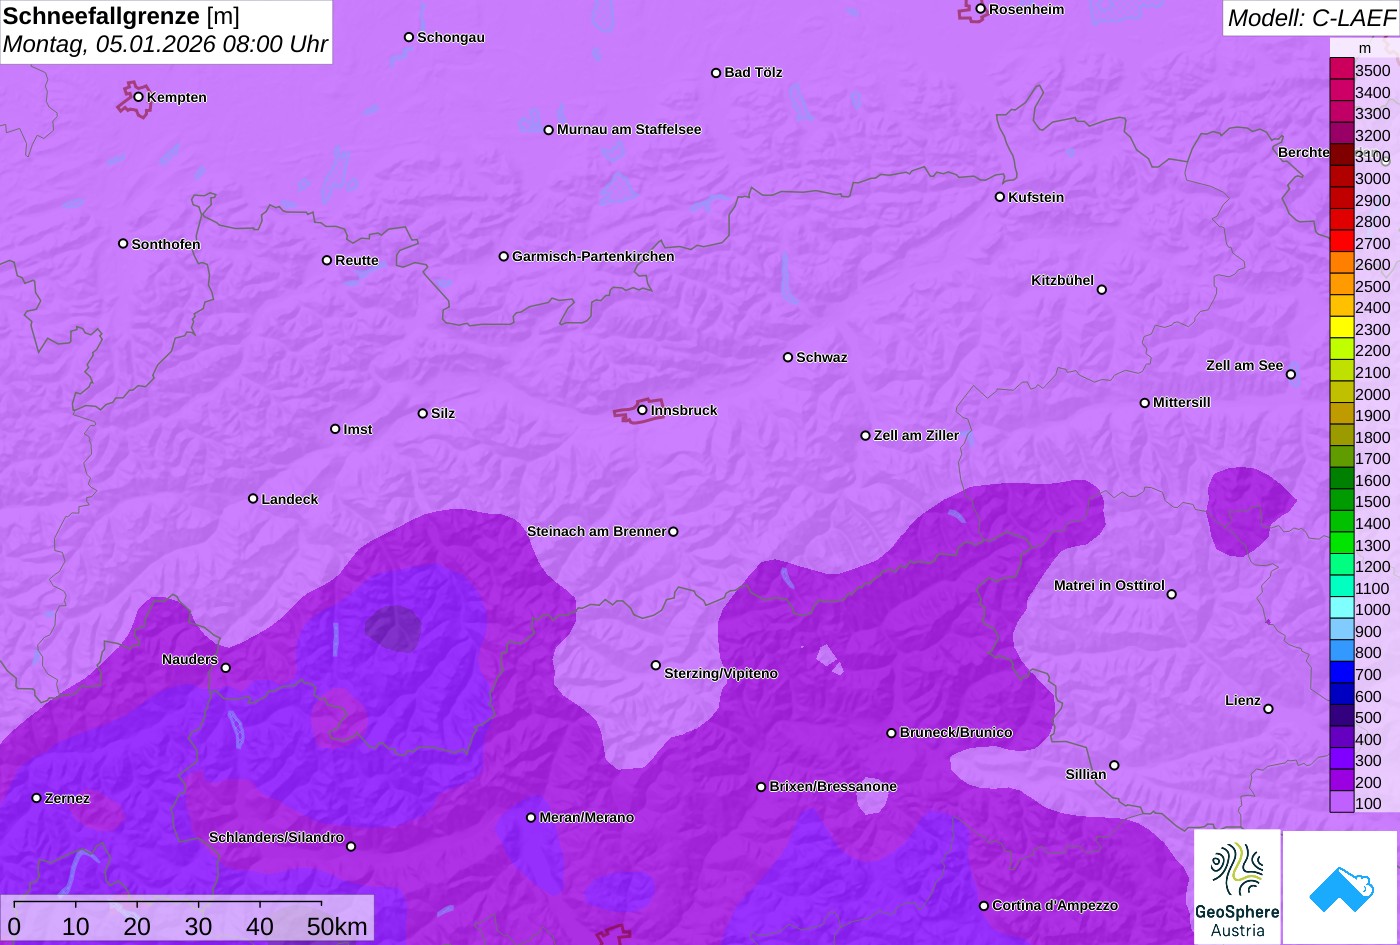Click the Zell am Ziller label
Screen dimensions: 1400x945
(916, 435)
